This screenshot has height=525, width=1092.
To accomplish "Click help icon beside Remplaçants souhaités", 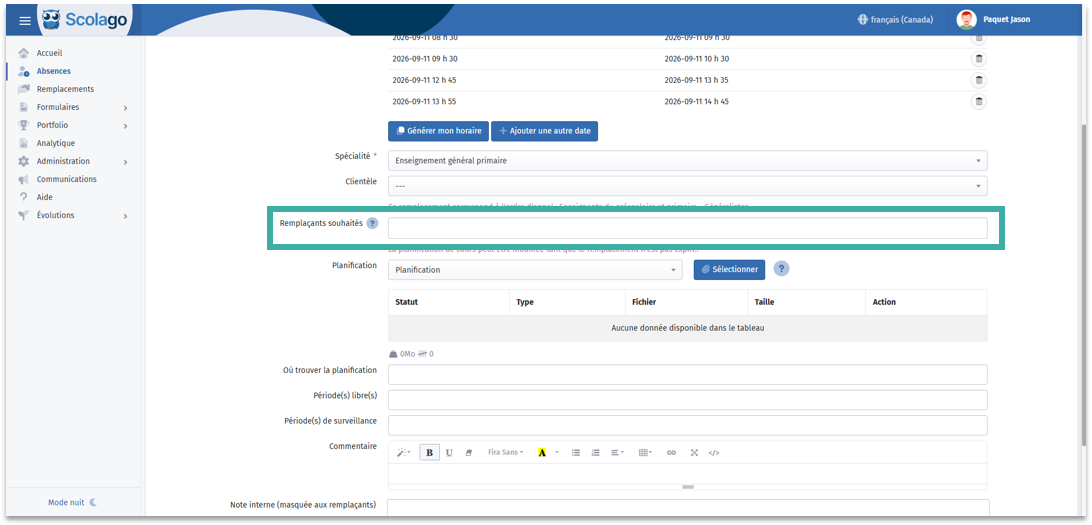I will coord(372,224).
